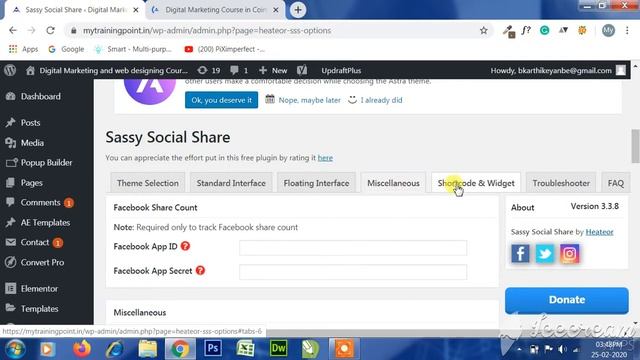Open AE Templates in the sidebar
The height and width of the screenshot is (360, 640).
(x=45, y=222)
